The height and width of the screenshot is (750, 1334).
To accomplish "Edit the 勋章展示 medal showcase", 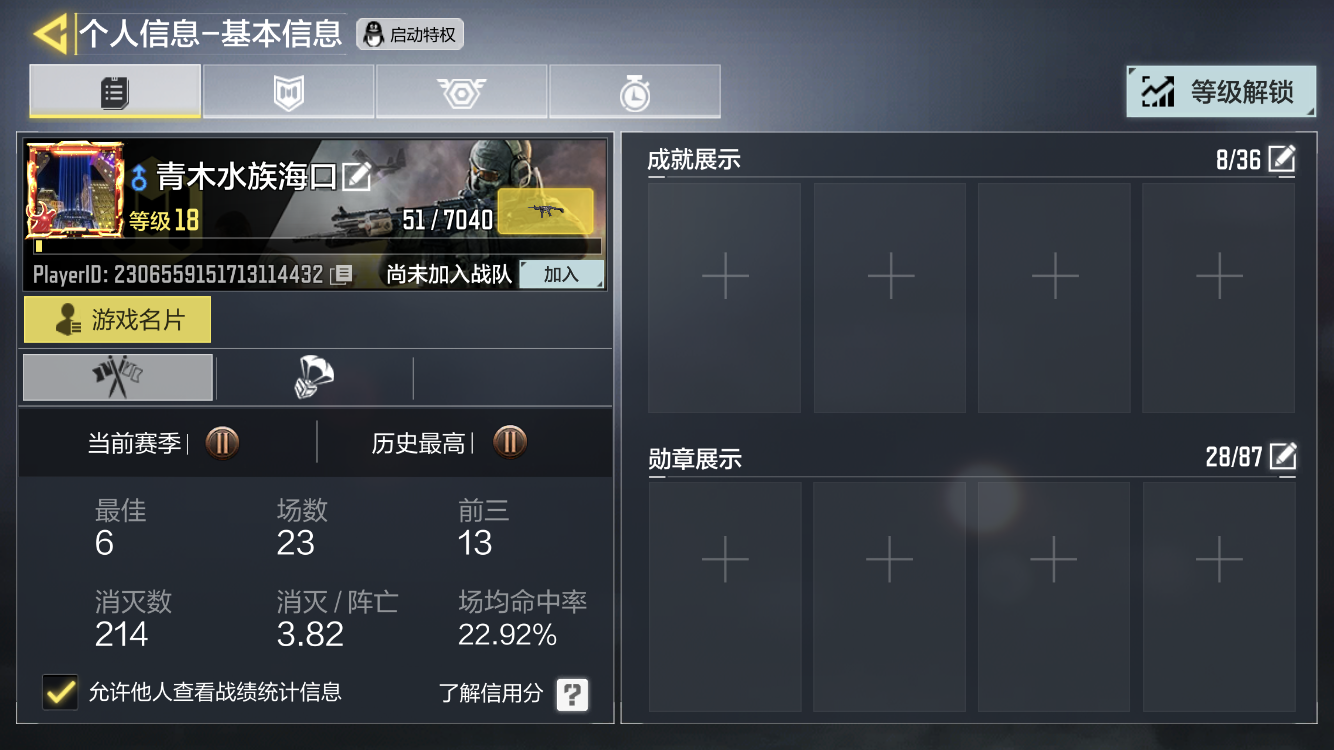I will pos(1282,457).
